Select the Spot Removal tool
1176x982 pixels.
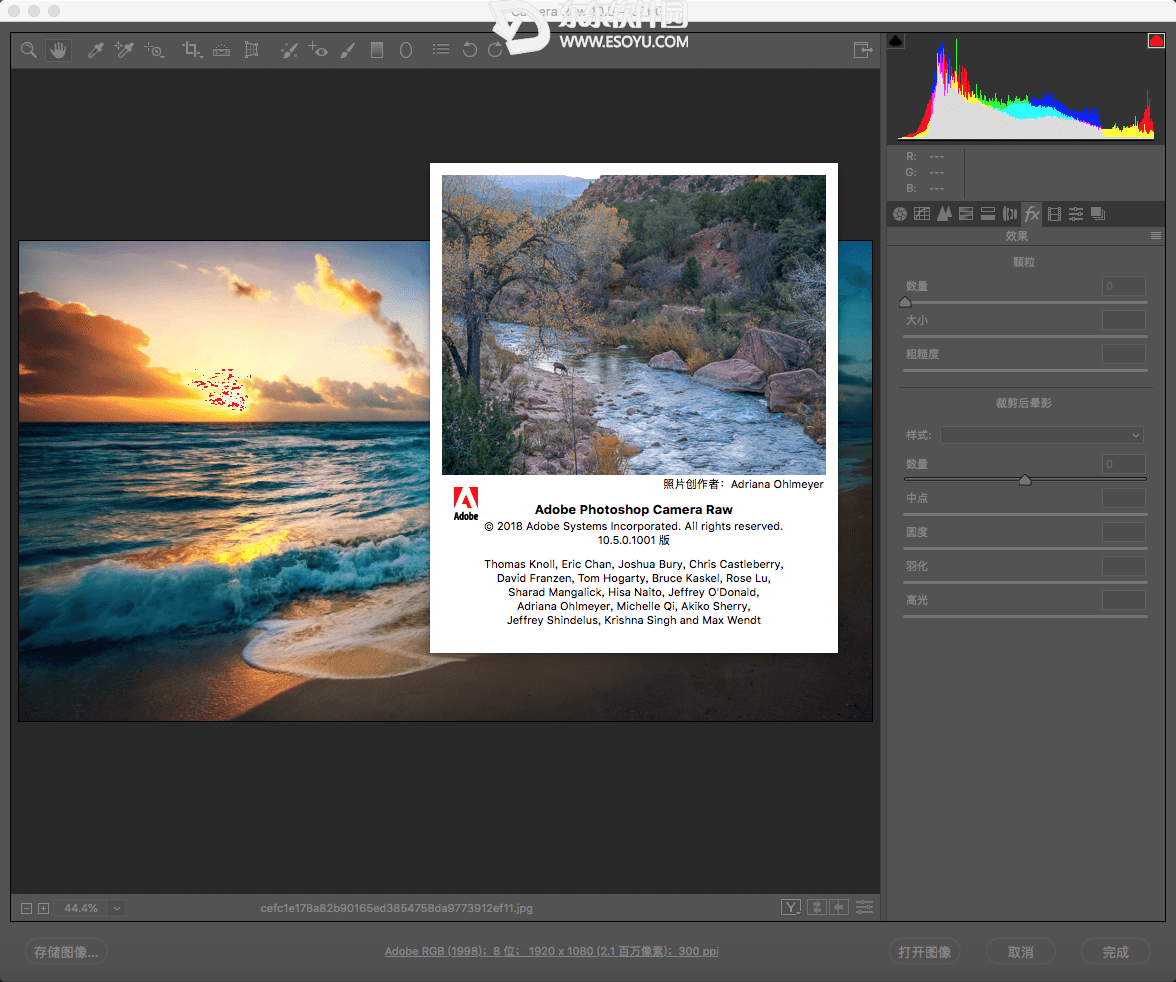[x=290, y=50]
